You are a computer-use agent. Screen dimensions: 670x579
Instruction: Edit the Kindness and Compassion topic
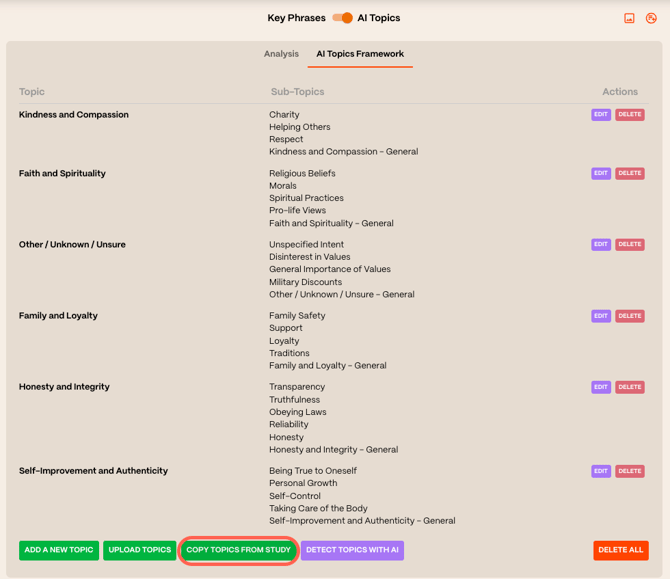pos(601,115)
